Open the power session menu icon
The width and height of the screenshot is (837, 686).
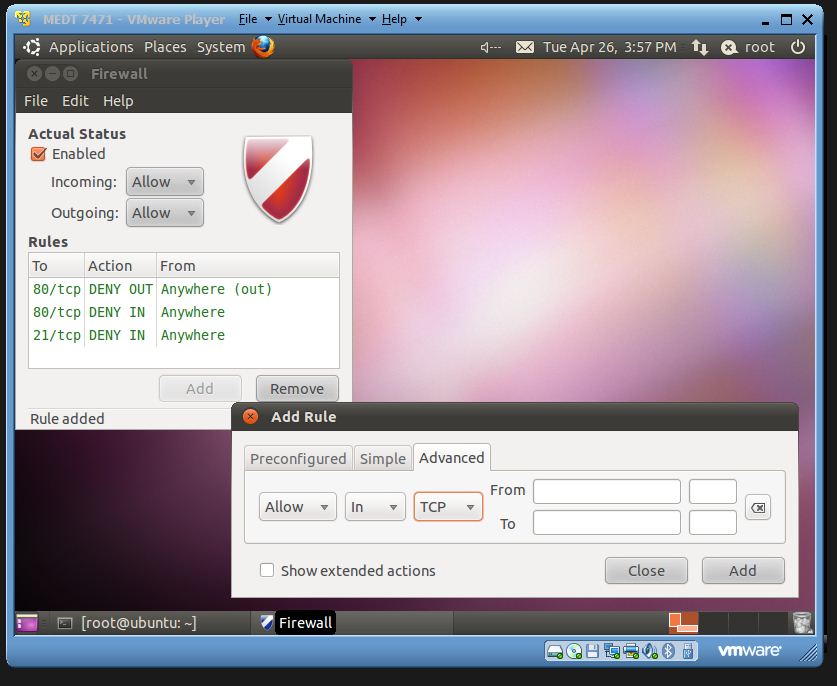(x=797, y=47)
